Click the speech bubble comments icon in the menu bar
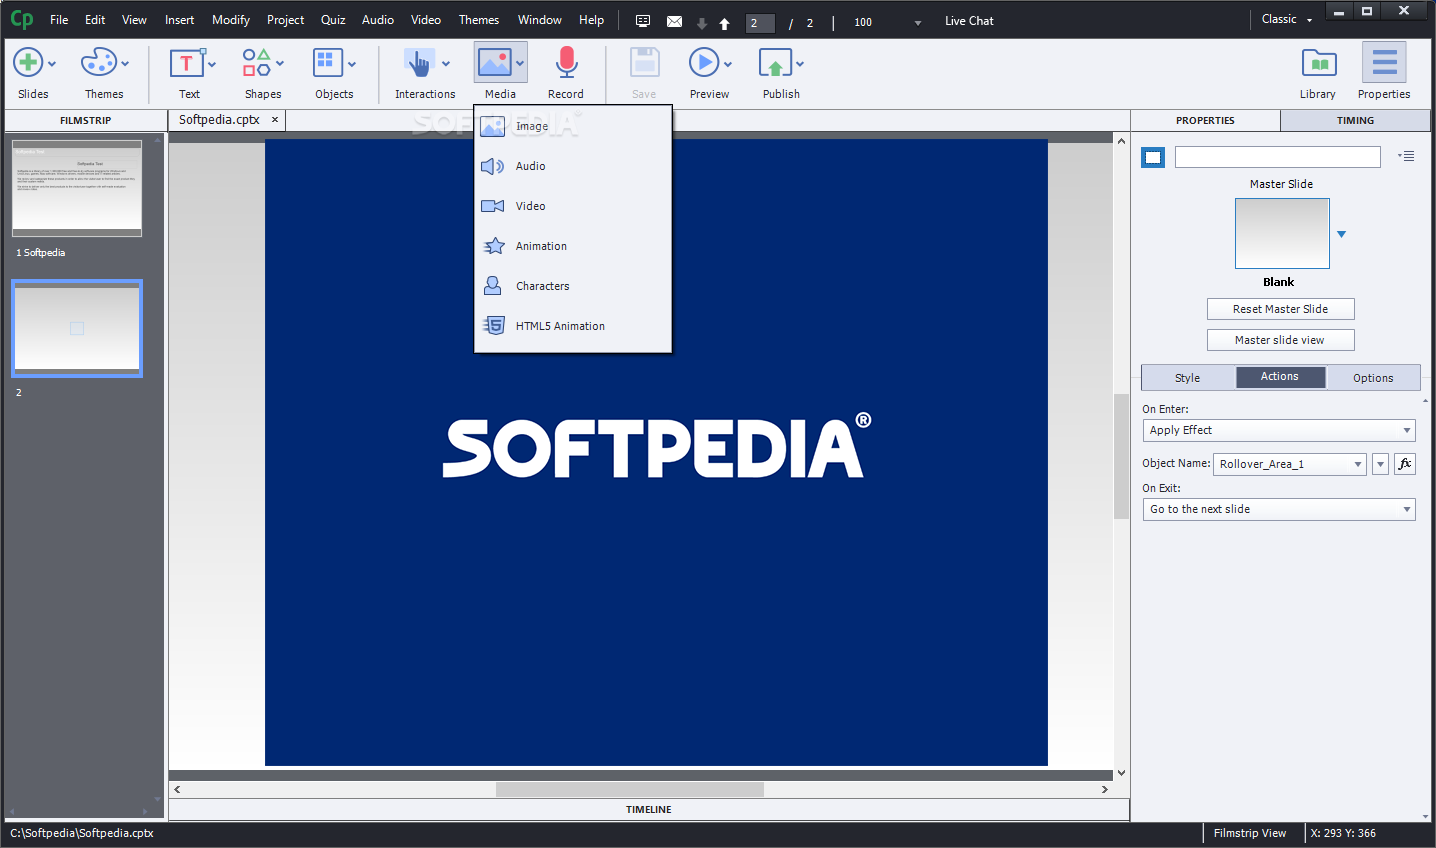1436x848 pixels. (x=643, y=21)
